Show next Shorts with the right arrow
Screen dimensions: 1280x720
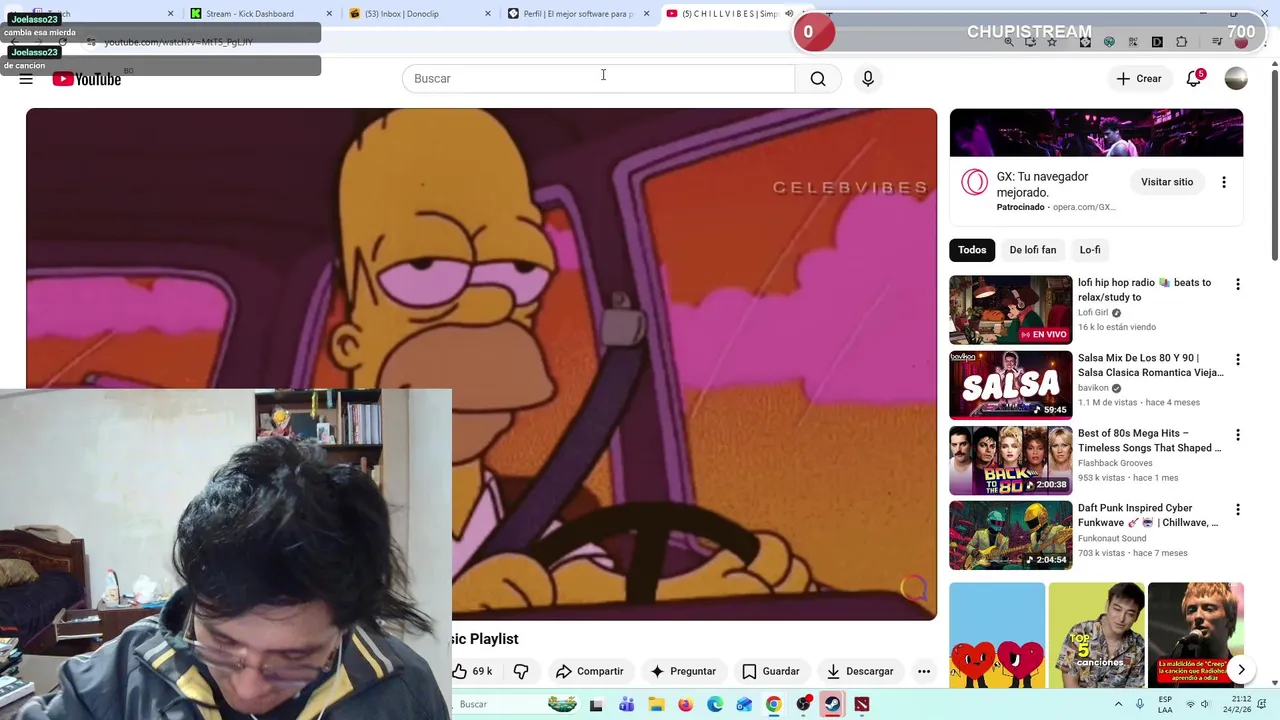point(1241,670)
